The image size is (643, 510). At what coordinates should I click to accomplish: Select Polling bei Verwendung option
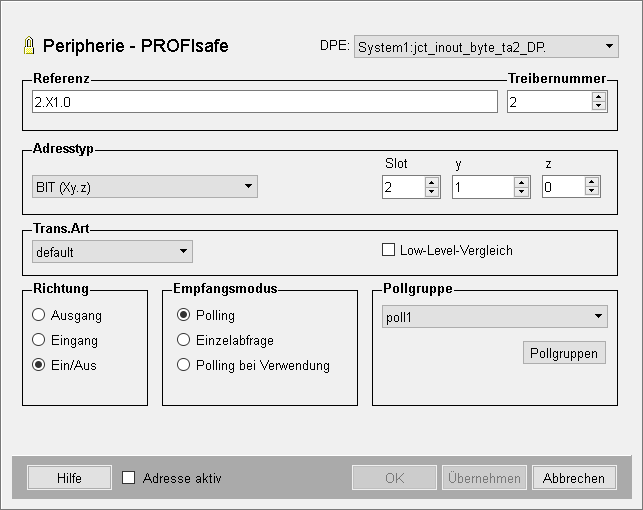point(183,365)
